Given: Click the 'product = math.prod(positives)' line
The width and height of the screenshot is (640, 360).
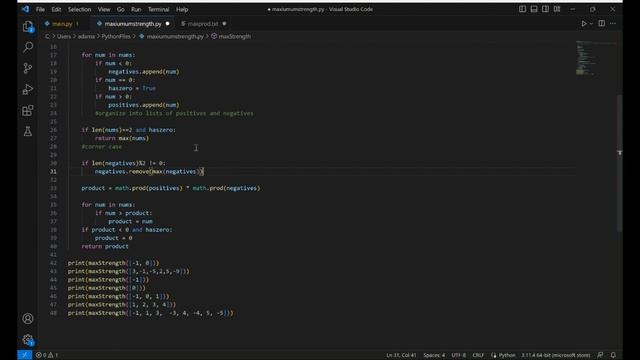Looking at the screenshot, I should coord(171,188).
